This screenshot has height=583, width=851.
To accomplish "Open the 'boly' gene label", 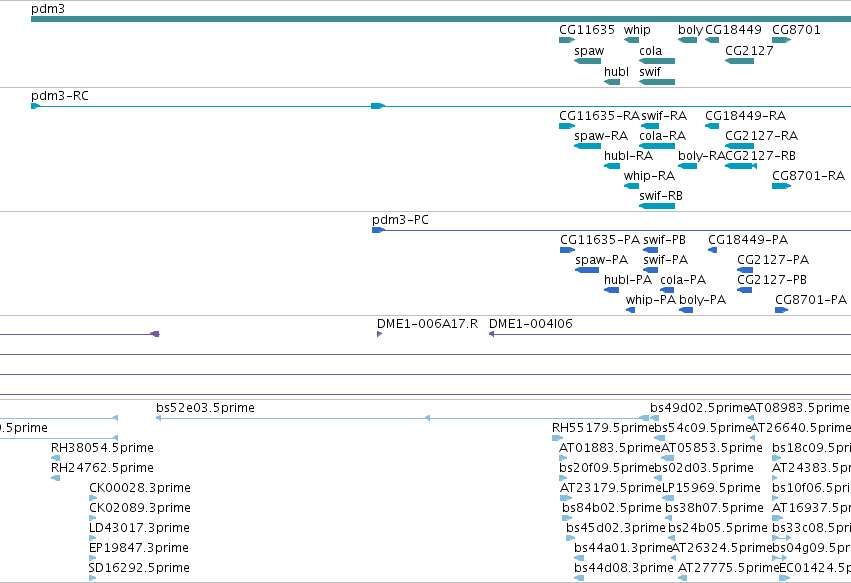I will (x=690, y=30).
